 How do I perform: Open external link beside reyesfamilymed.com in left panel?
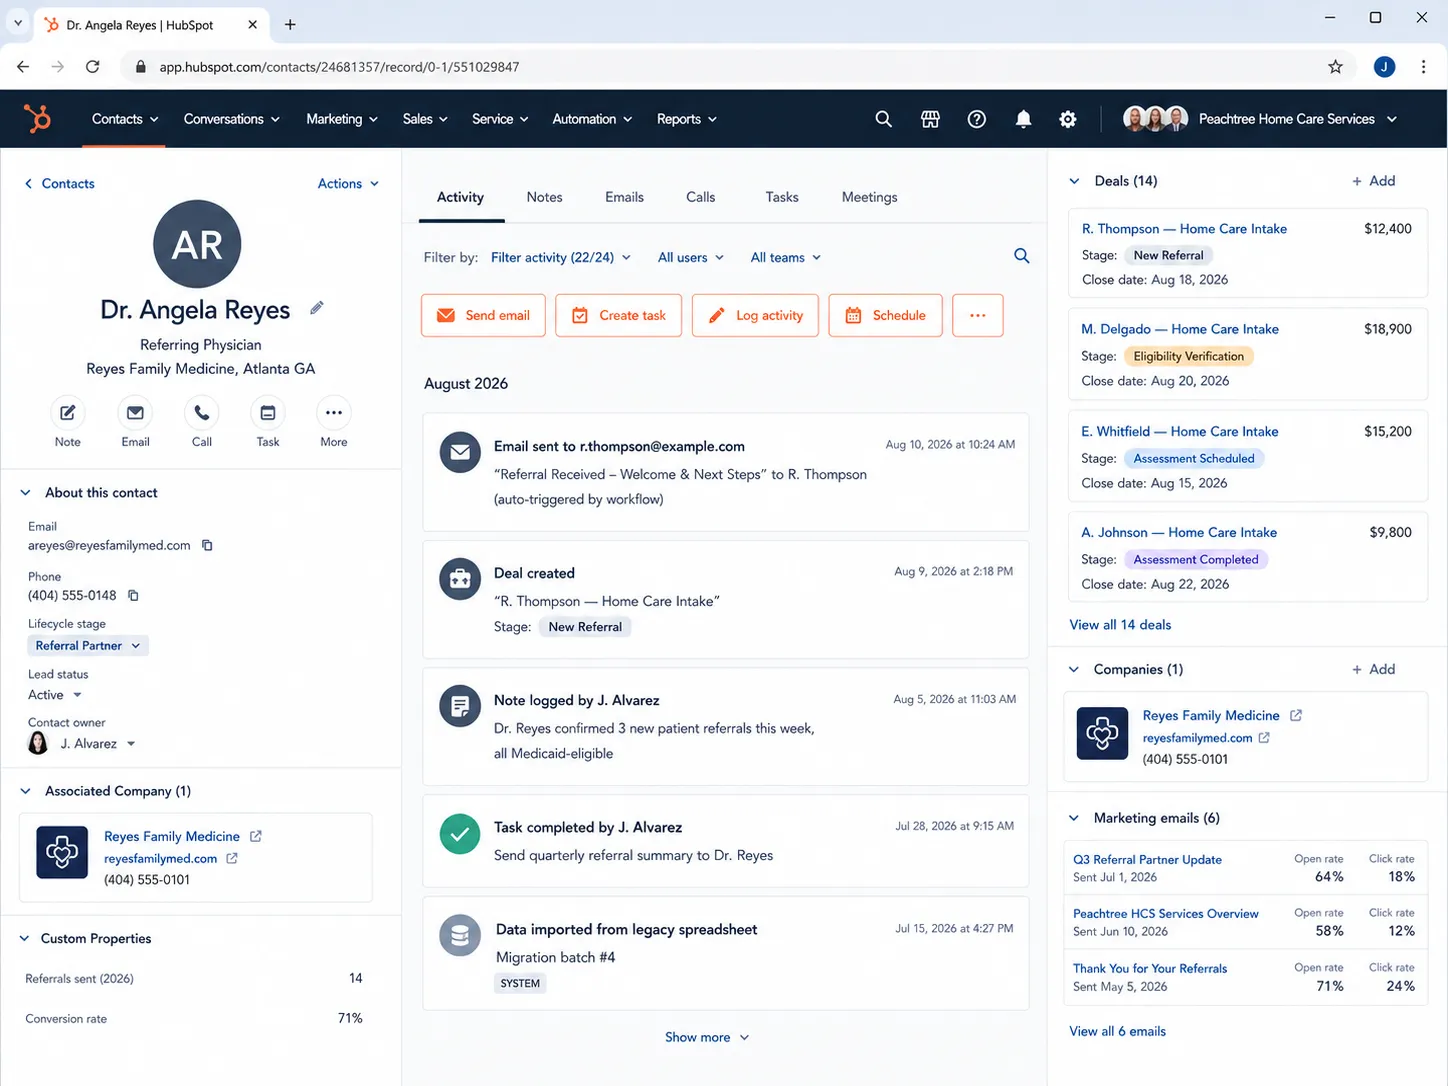click(x=232, y=858)
